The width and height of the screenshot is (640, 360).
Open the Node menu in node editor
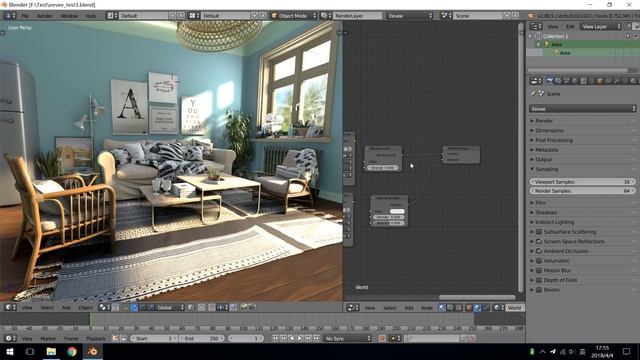(x=427, y=308)
